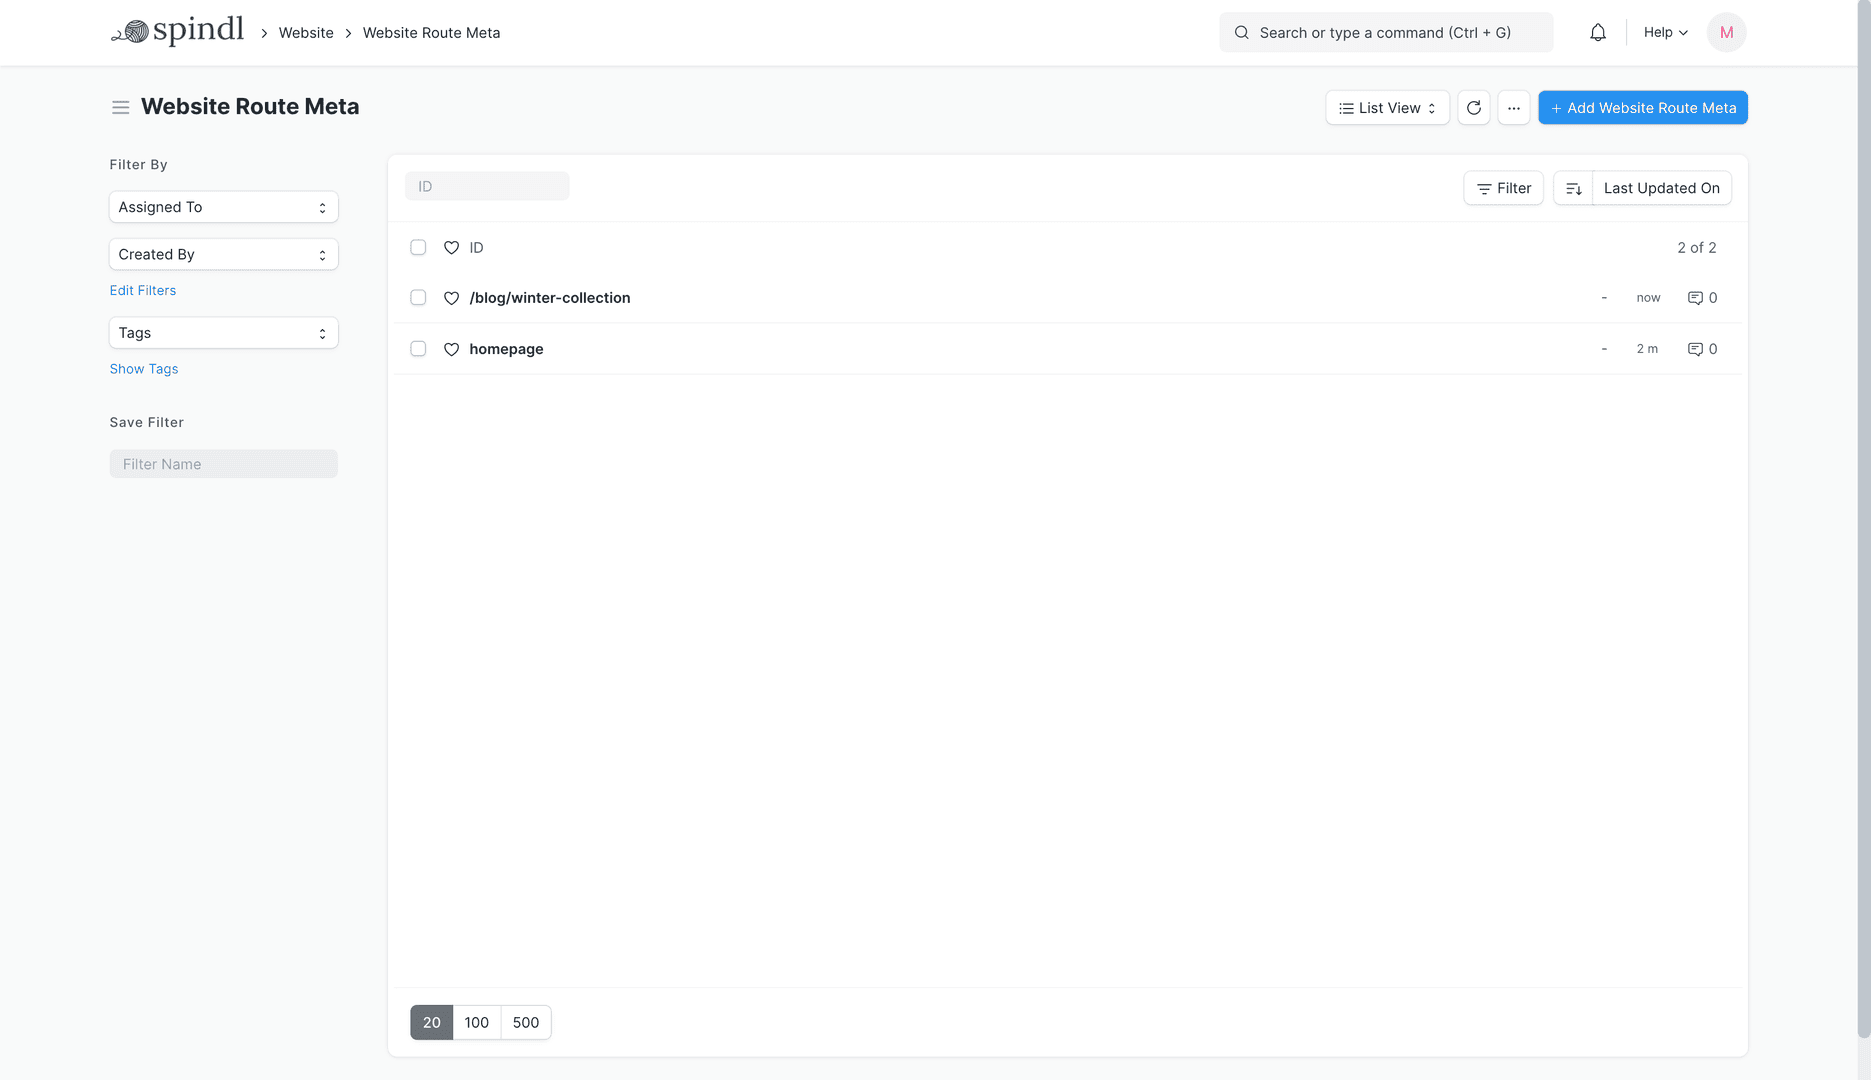Open the three-dot more options menu

1513,108
